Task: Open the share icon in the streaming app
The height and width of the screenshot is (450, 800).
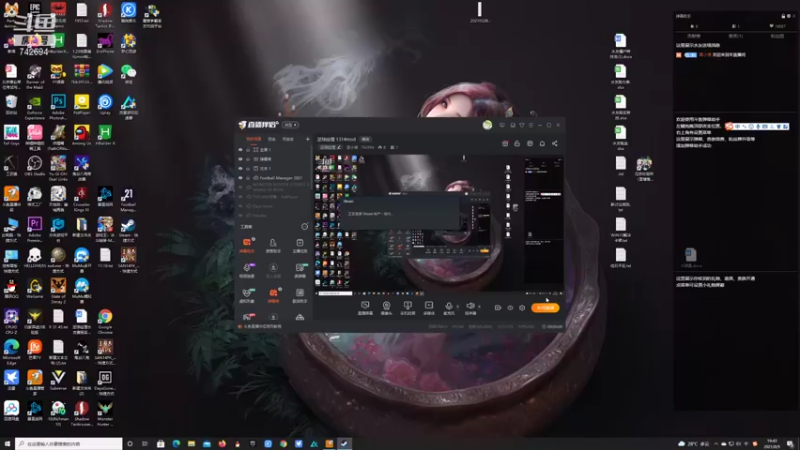Action: coord(555,143)
